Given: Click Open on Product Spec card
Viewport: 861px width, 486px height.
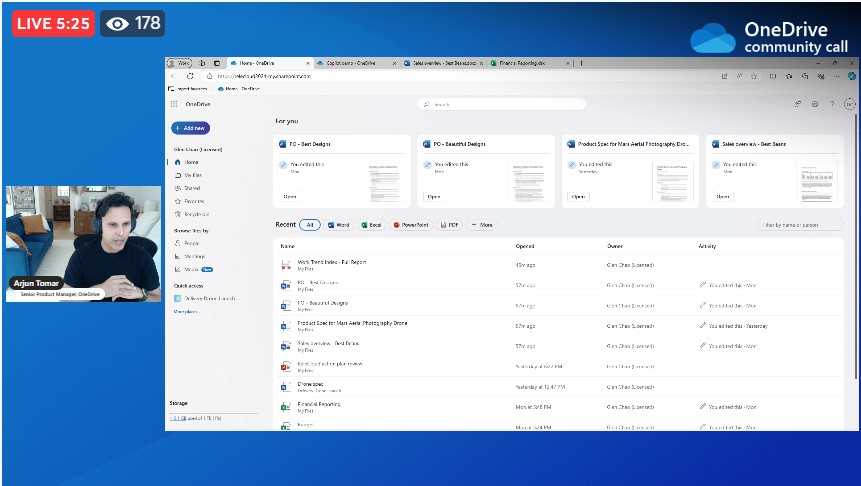Looking at the screenshot, I should point(578,197).
